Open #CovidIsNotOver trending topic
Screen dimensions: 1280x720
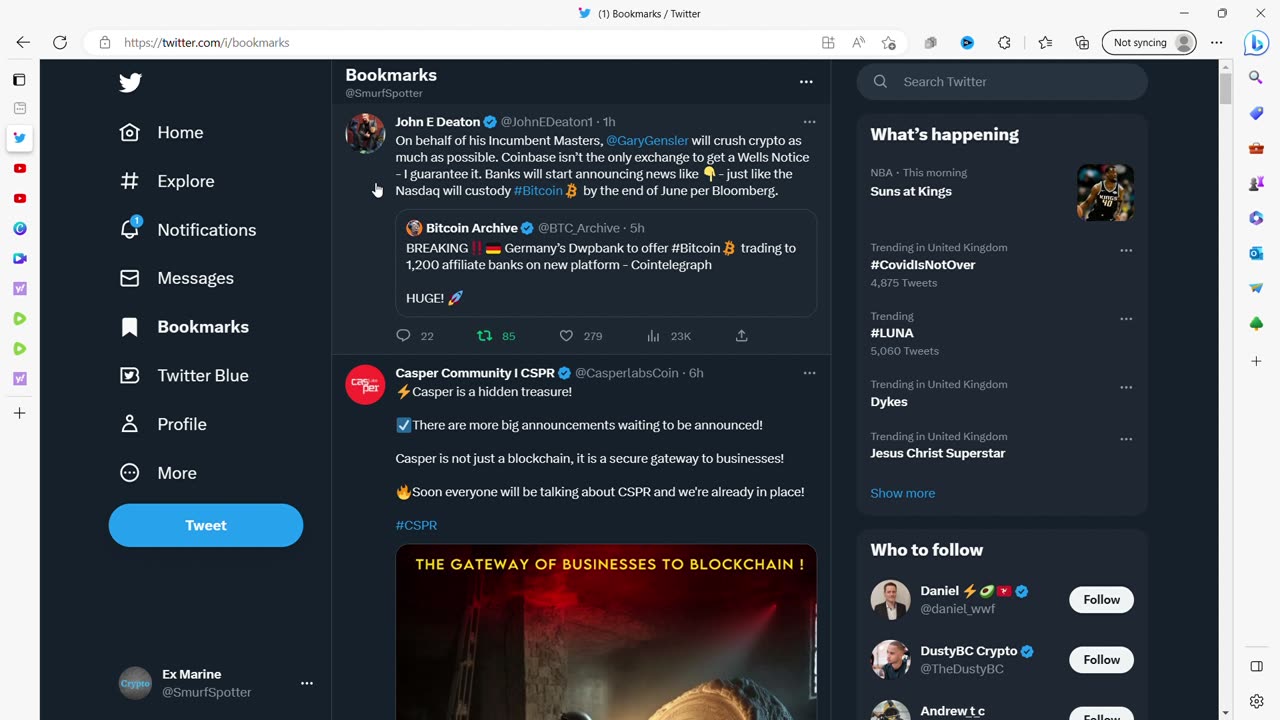coord(923,265)
